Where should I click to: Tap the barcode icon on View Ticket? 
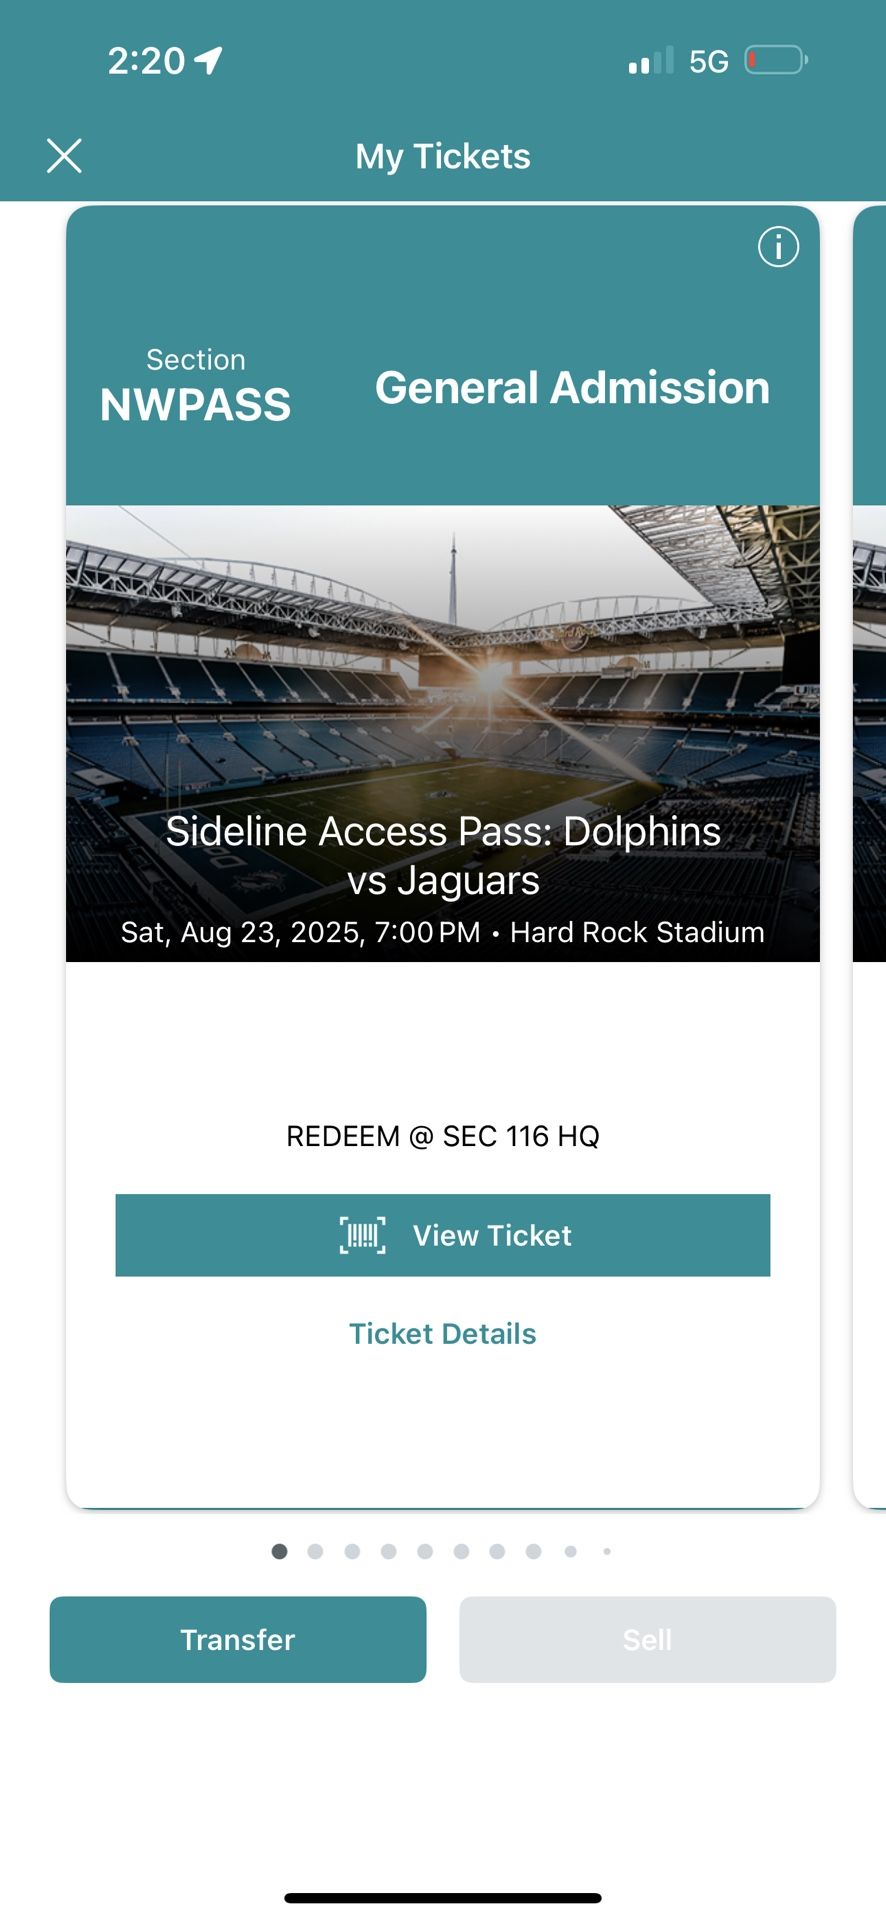click(362, 1236)
